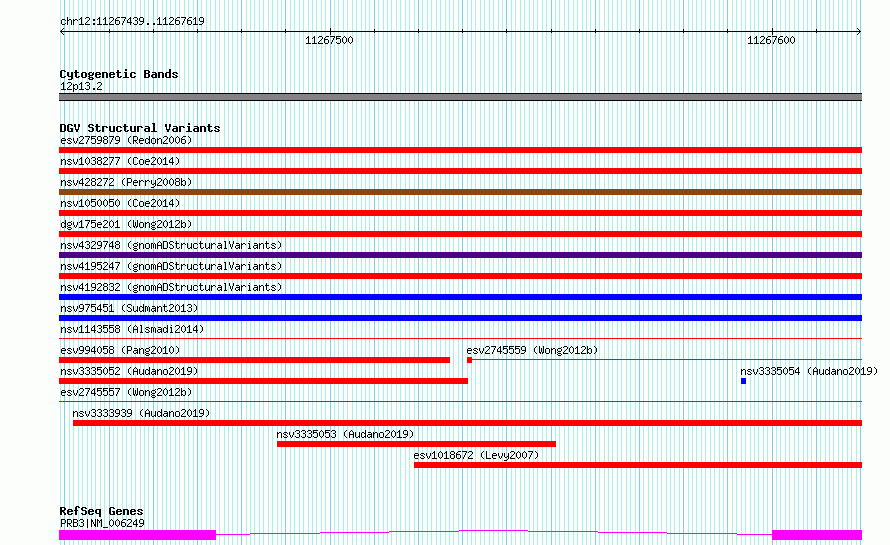This screenshot has width=890, height=545.
Task: Click nsv4195247 (gnomADStructuralVariants) label
Action: coord(171,266)
